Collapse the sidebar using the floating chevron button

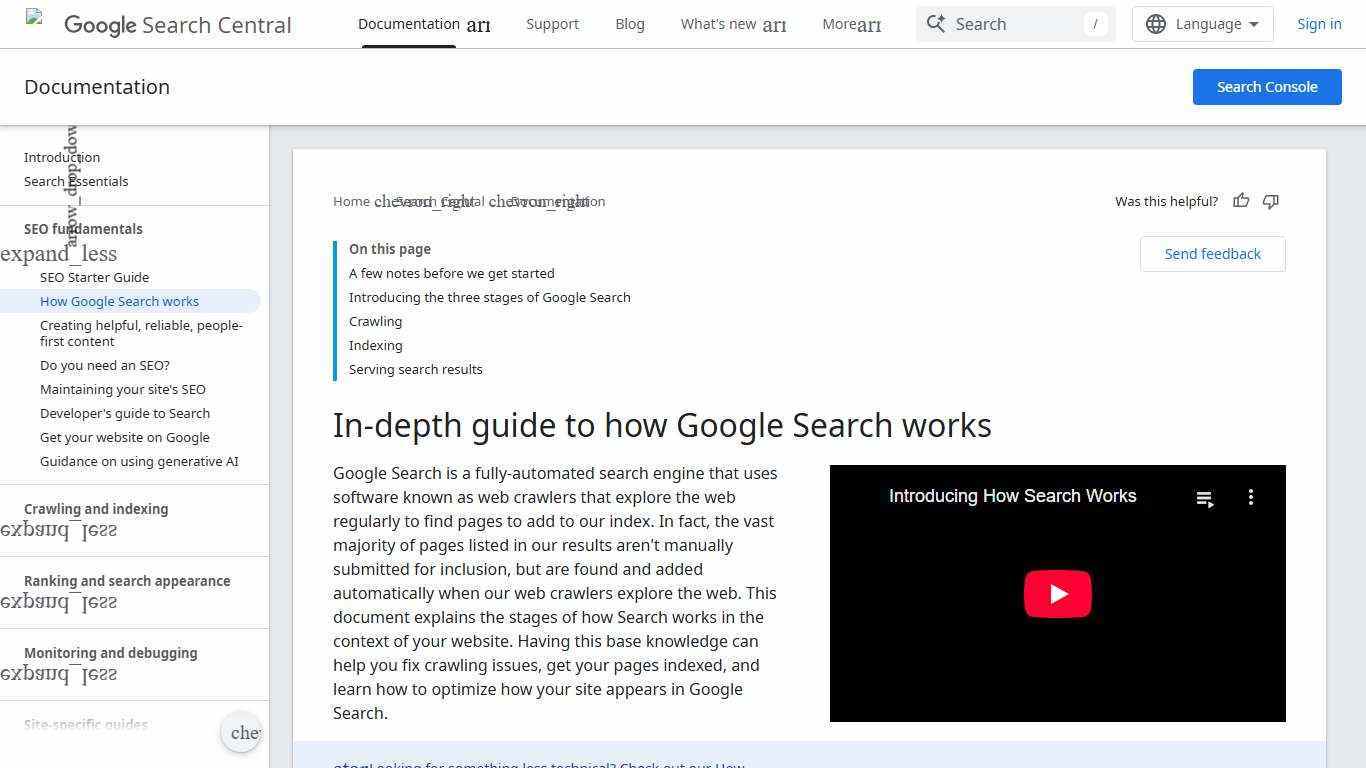point(241,732)
